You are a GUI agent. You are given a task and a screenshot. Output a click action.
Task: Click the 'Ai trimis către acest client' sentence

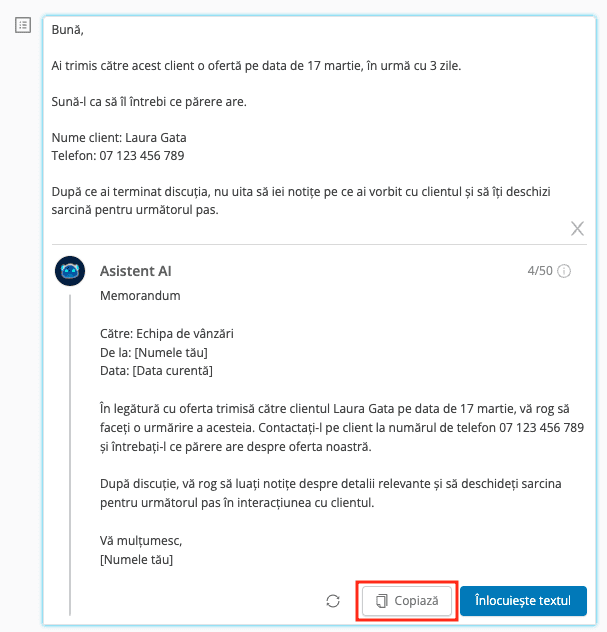coord(256,66)
